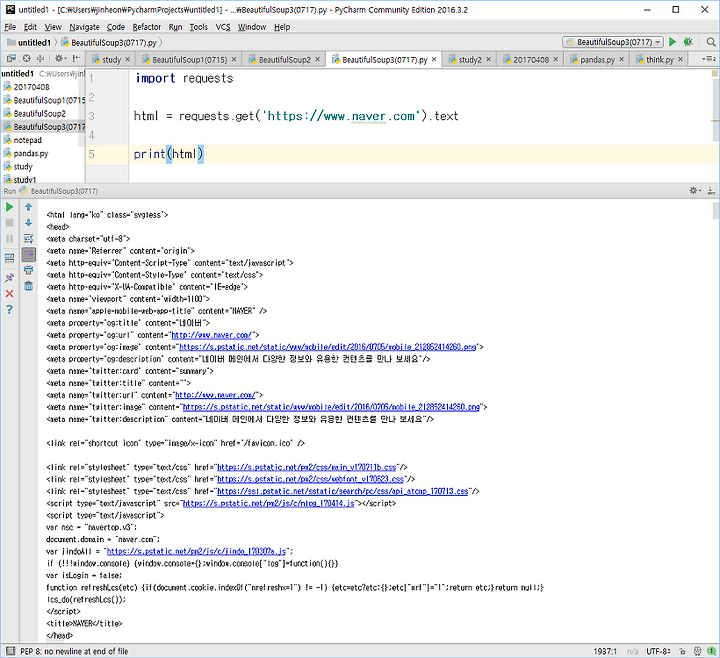Open the Refactor menu

[146, 27]
